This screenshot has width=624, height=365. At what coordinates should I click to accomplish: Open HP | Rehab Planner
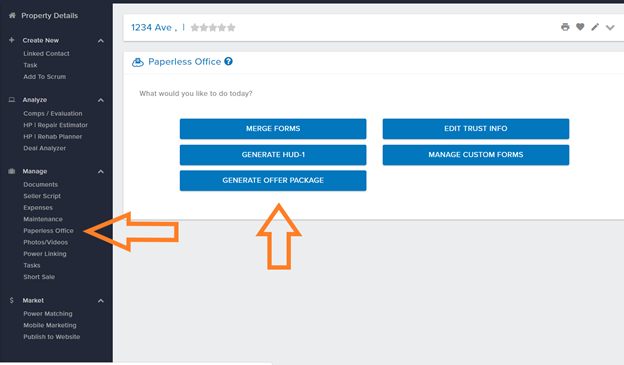pyautogui.click(x=53, y=137)
